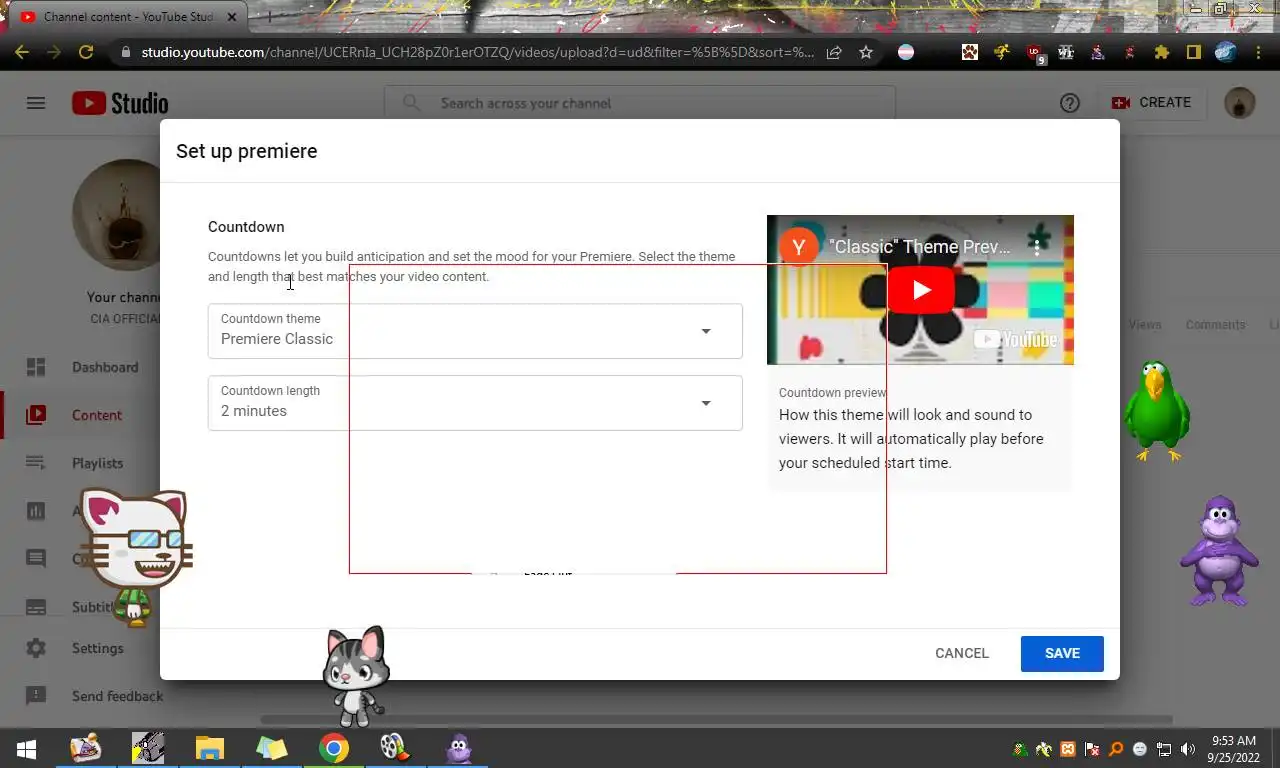
Task: Click the Settings gear icon
Action: (x=36, y=648)
